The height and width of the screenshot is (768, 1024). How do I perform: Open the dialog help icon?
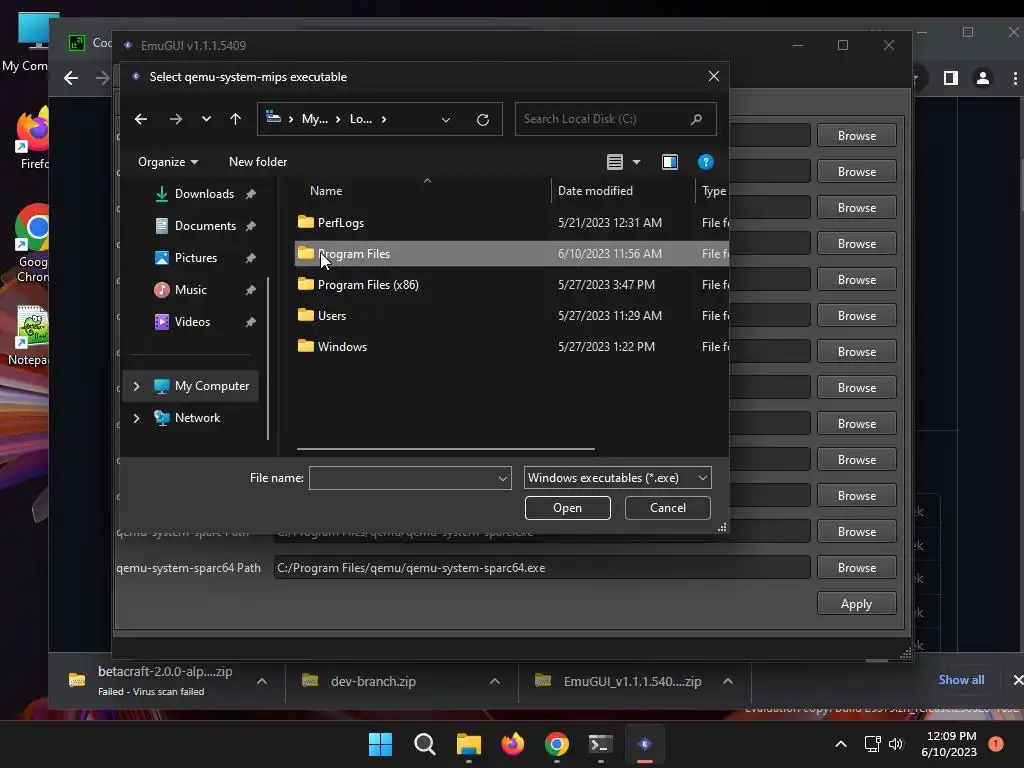click(x=705, y=162)
